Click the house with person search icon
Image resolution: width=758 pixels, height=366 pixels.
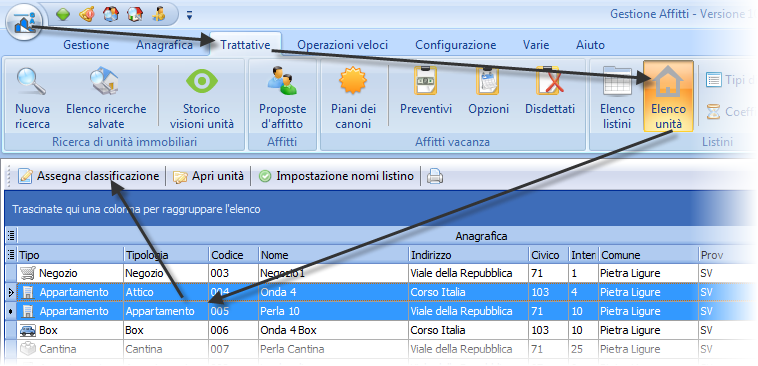tap(111, 15)
